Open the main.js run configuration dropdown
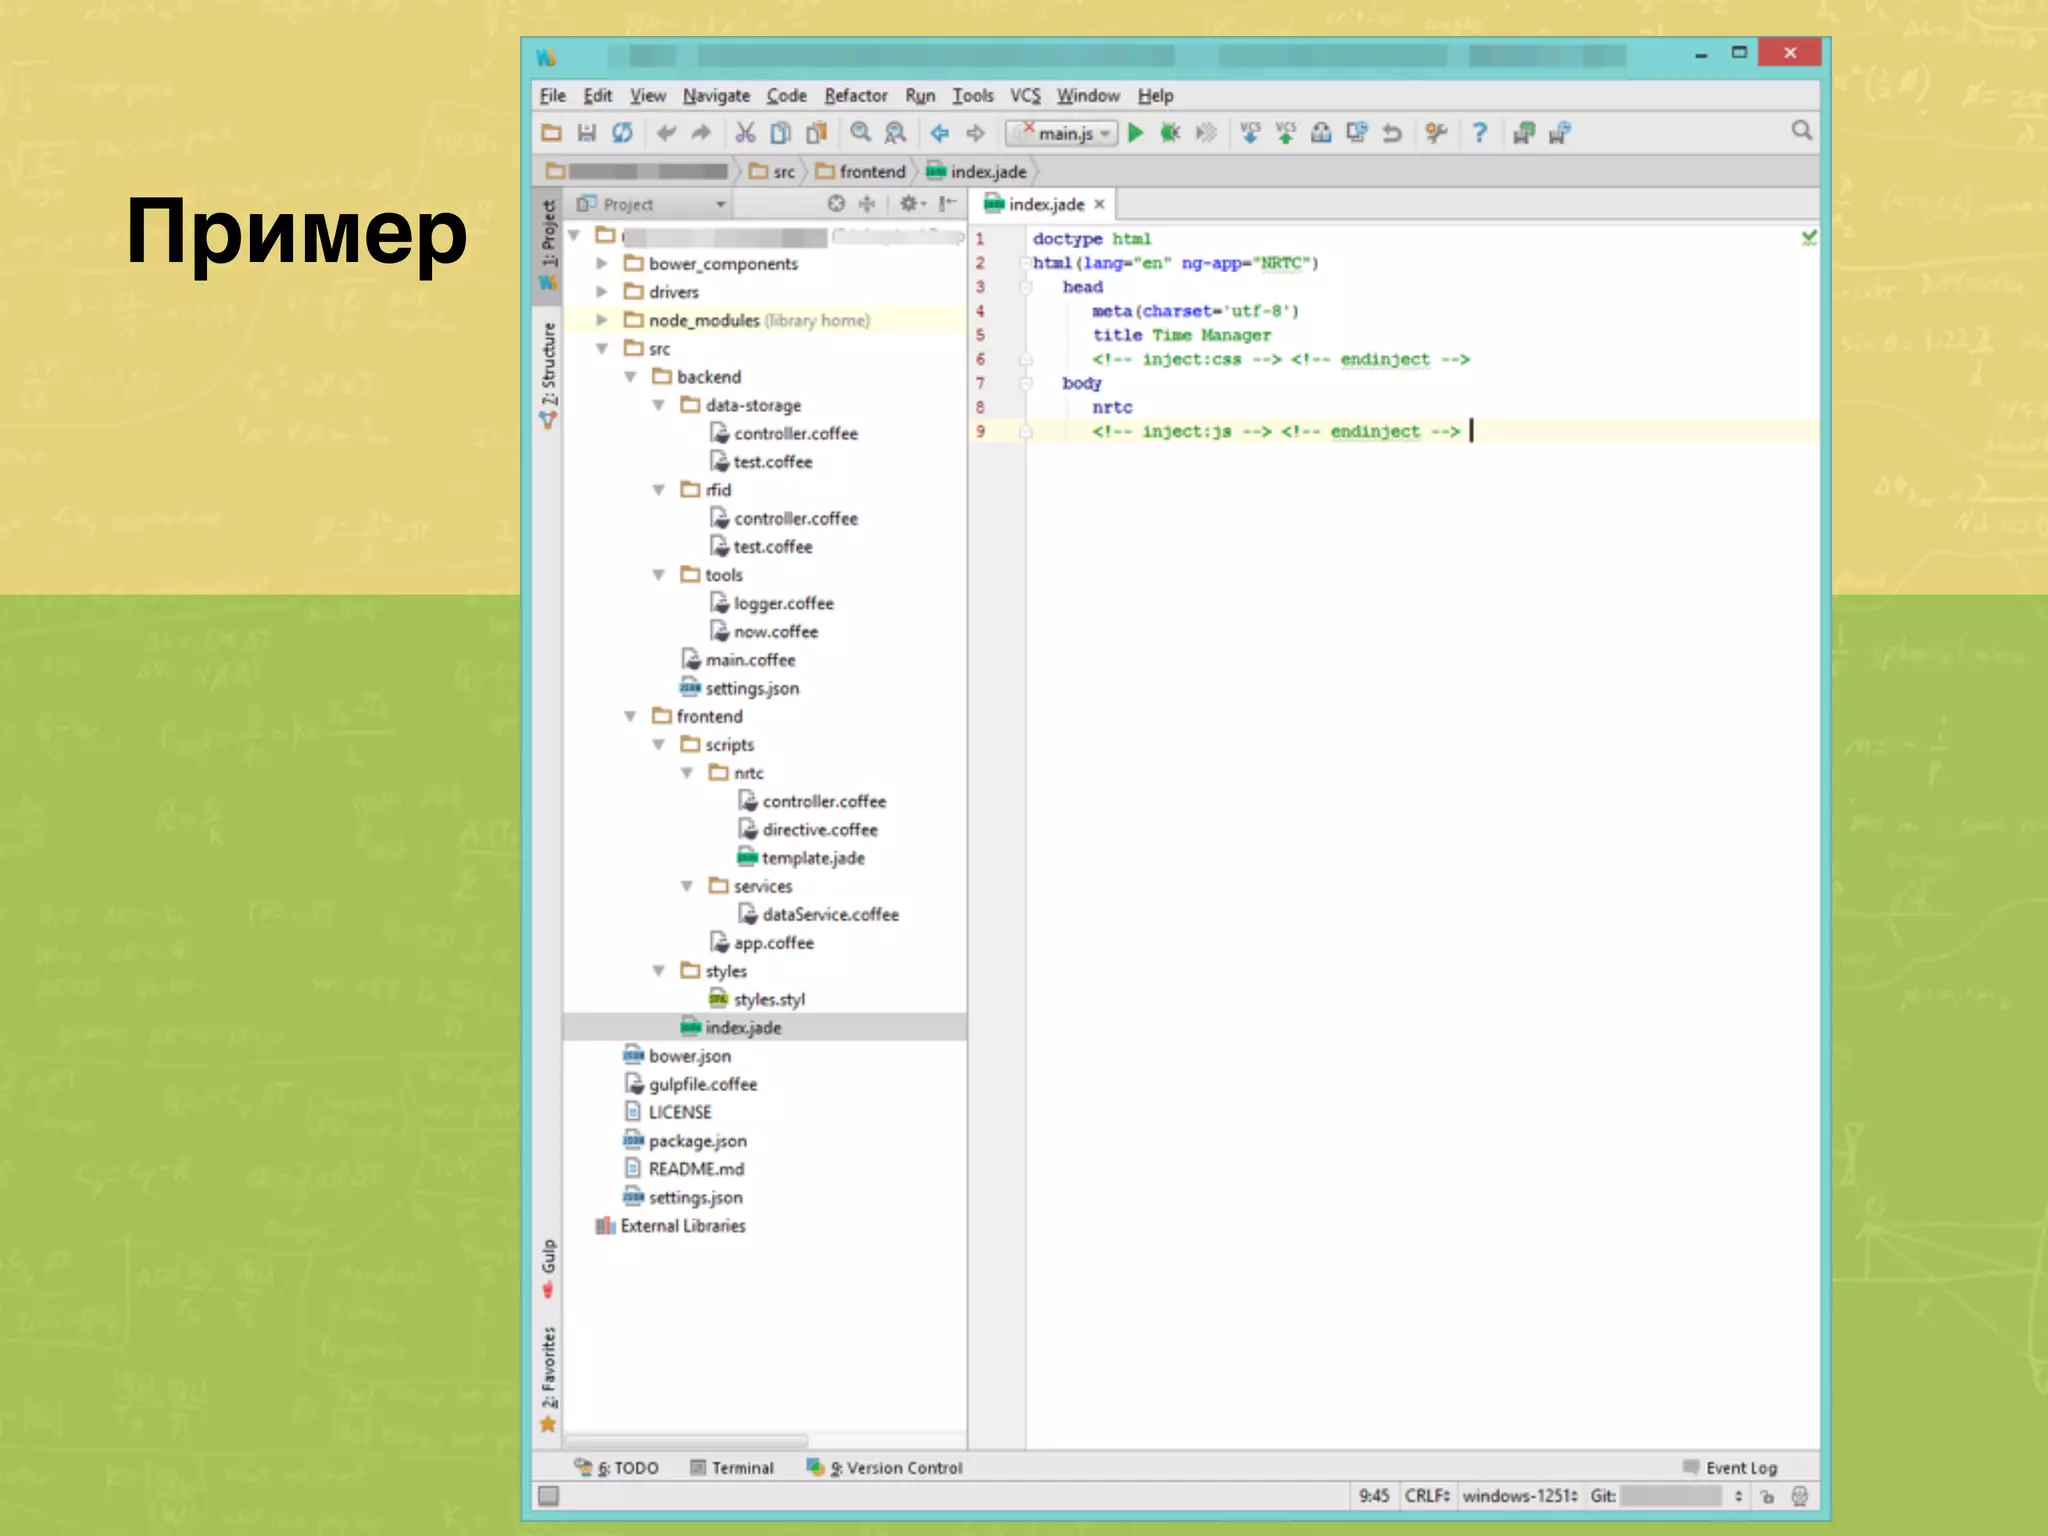2048x1536 pixels. [x=1062, y=133]
